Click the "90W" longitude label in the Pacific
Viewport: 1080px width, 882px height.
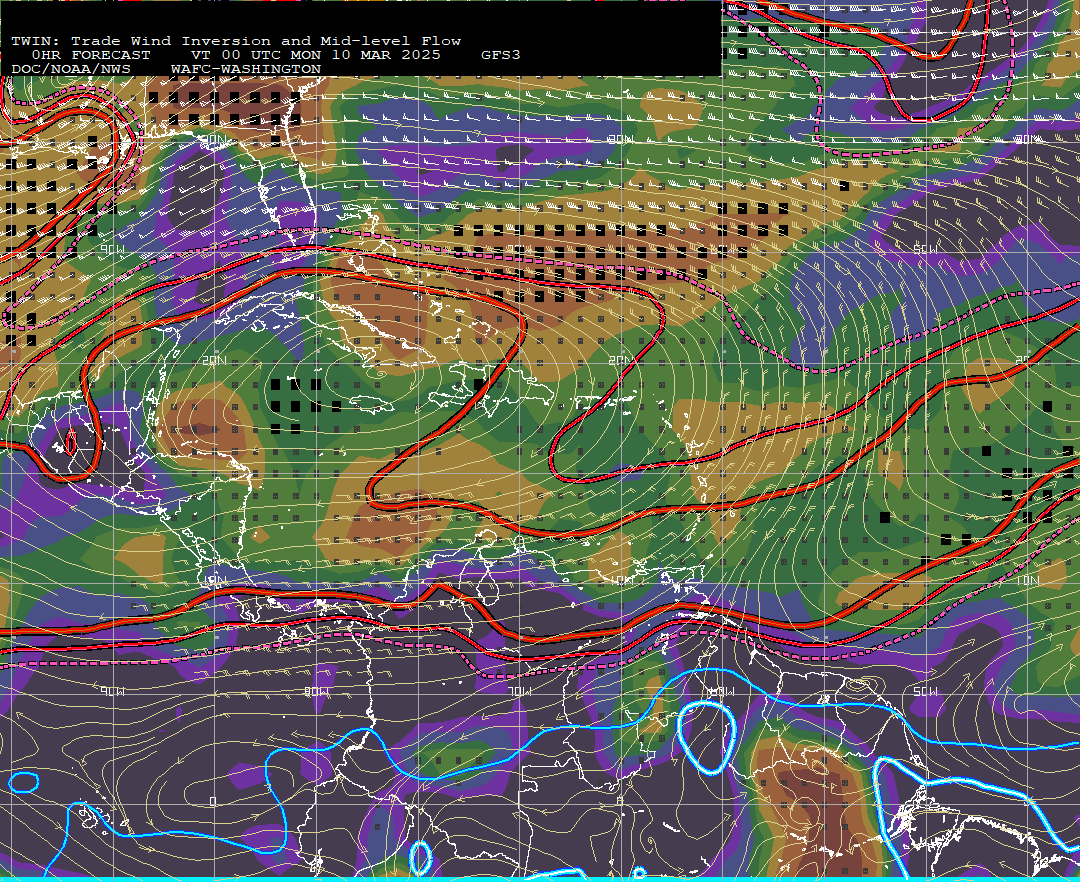(112, 691)
